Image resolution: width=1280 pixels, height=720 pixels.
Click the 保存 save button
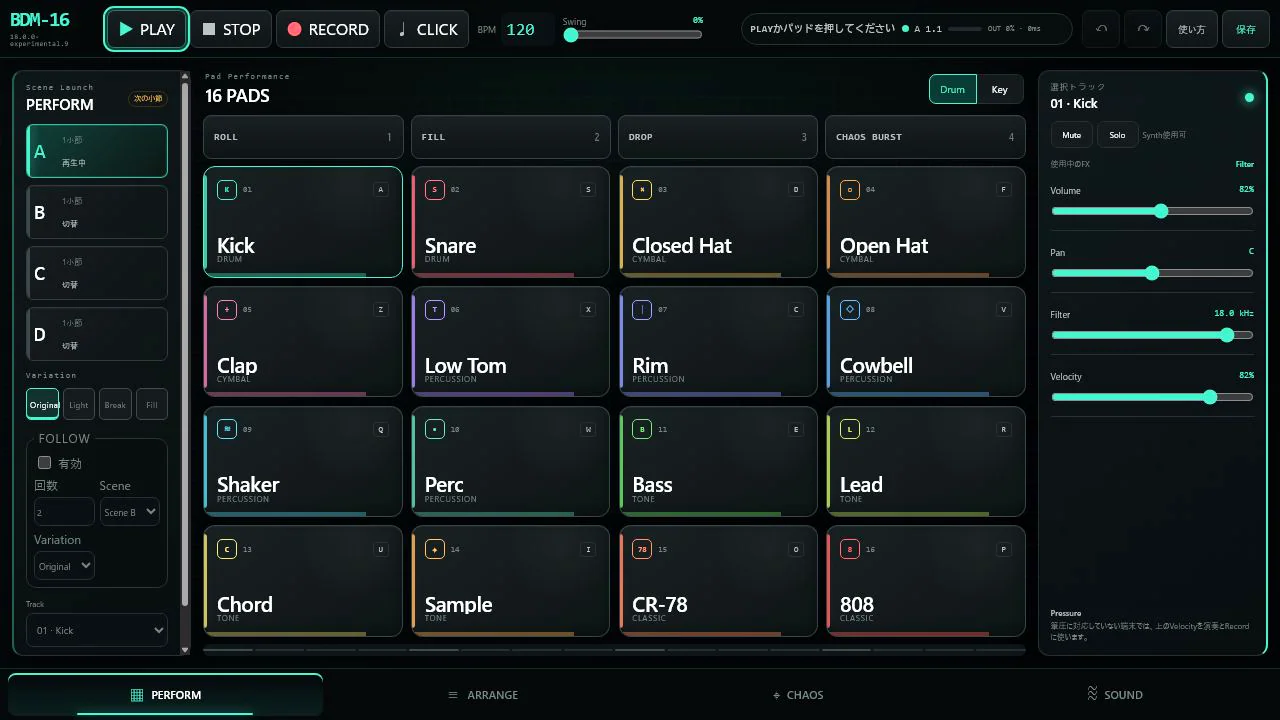point(1246,29)
